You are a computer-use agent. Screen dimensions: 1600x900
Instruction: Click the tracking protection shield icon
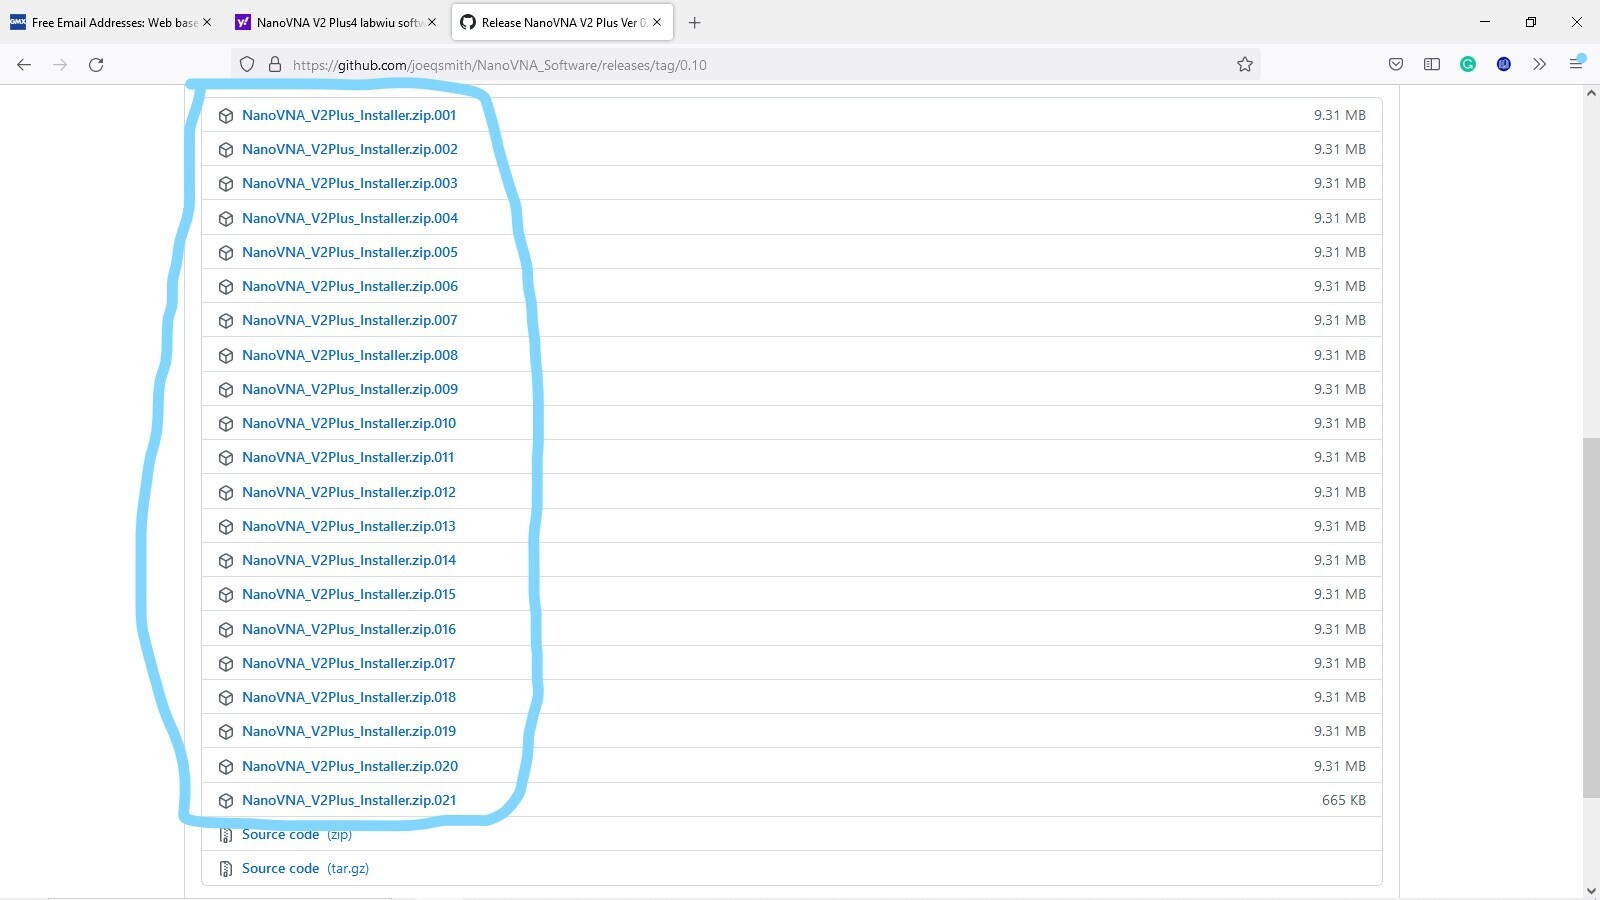(247, 65)
